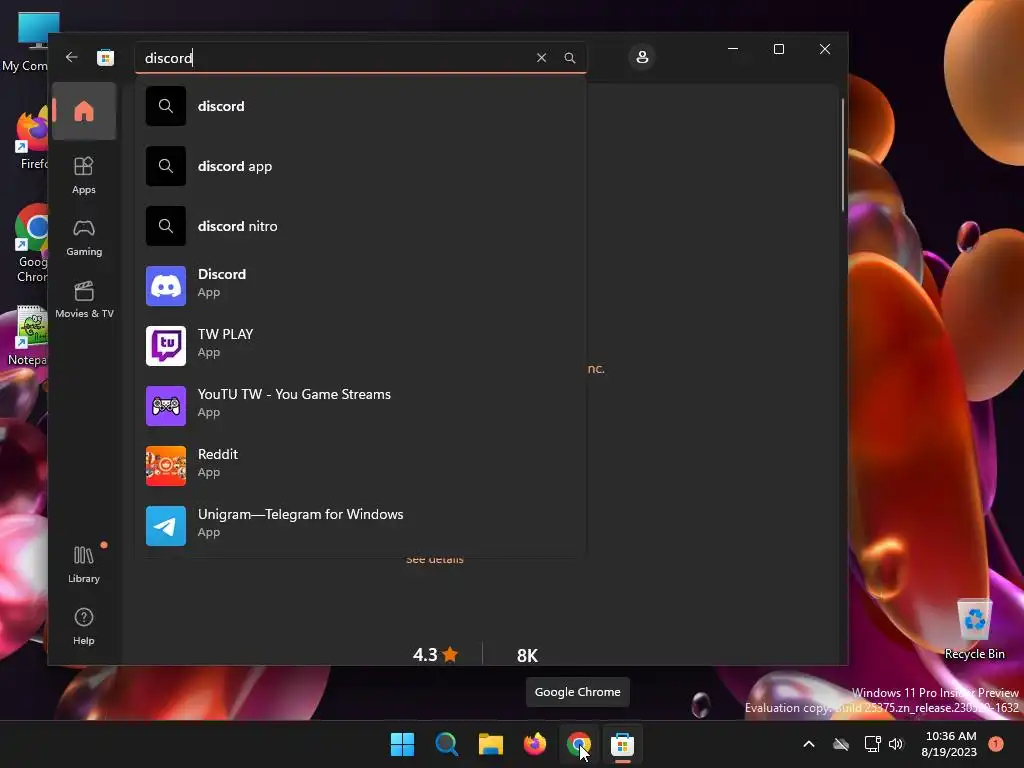The width and height of the screenshot is (1024, 768).
Task: Go back with the arrow in Store
Action: point(71,57)
